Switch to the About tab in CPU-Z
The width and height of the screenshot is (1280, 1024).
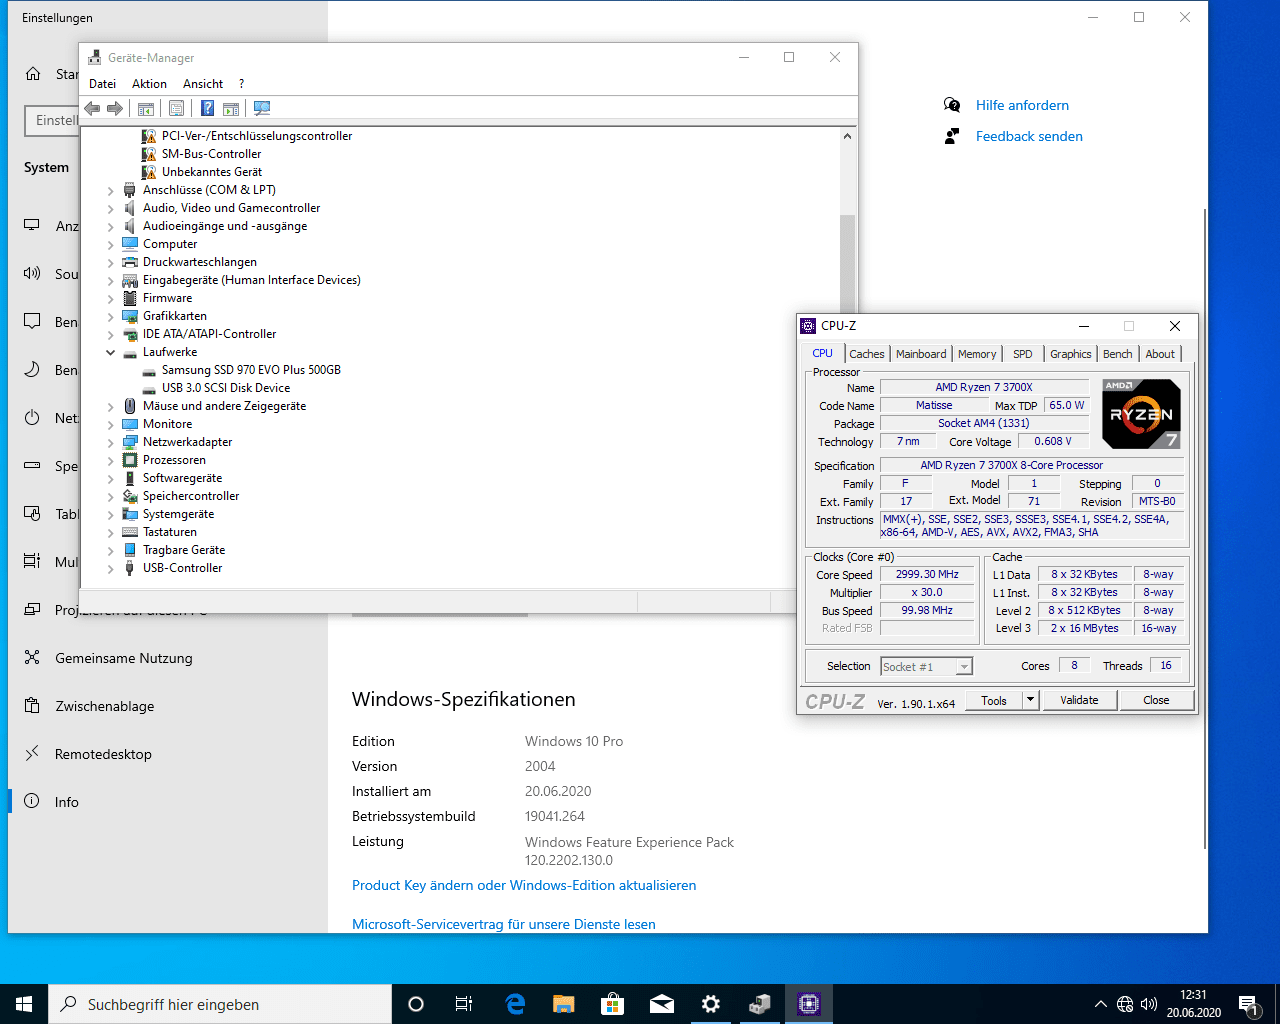[1160, 354]
